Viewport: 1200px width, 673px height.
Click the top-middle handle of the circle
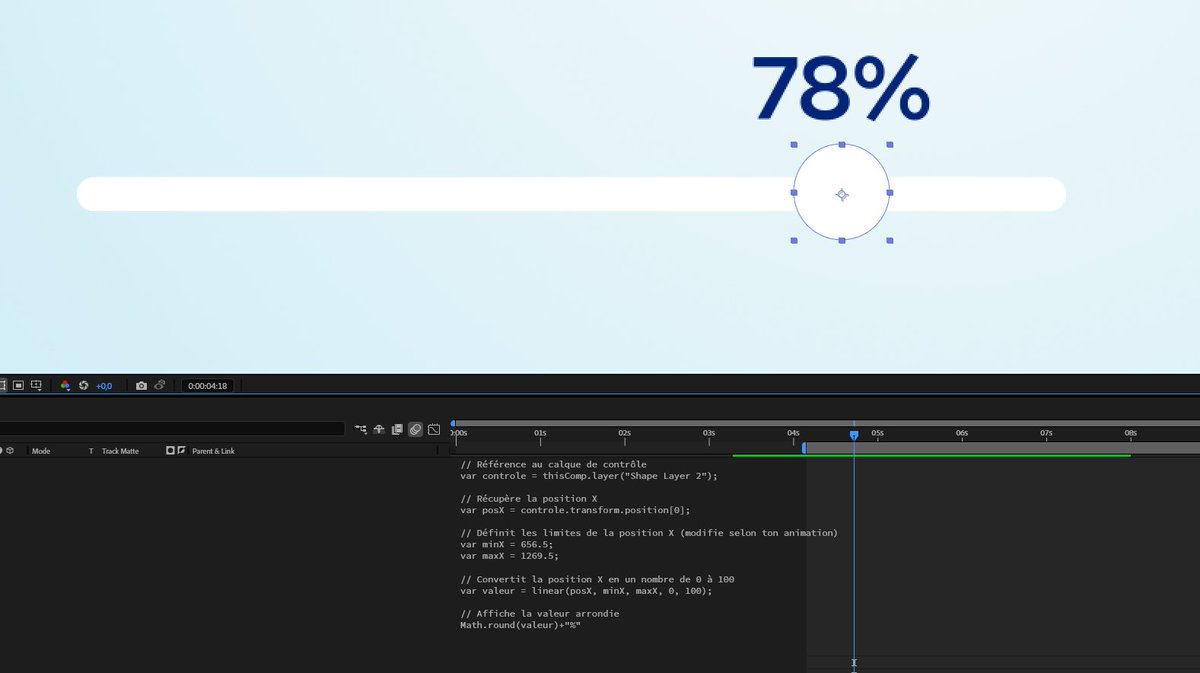click(842, 145)
